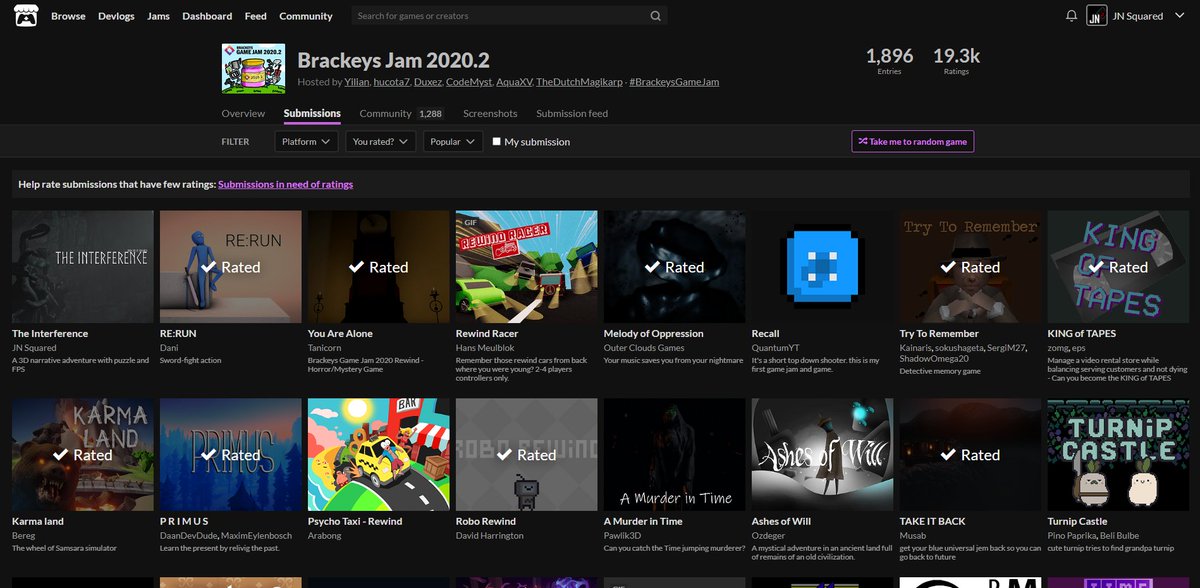The image size is (1200, 588).
Task: Open author Pawlik3D's page
Action: [622, 536]
